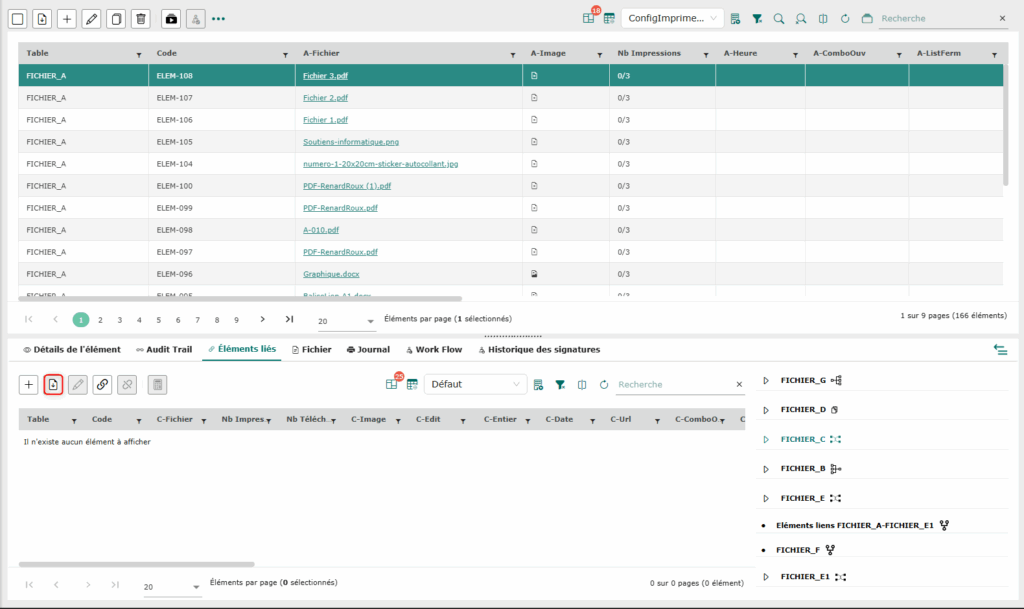1024x609 pixels.
Task: Open the Défaut view dropdown
Action: coord(475,384)
